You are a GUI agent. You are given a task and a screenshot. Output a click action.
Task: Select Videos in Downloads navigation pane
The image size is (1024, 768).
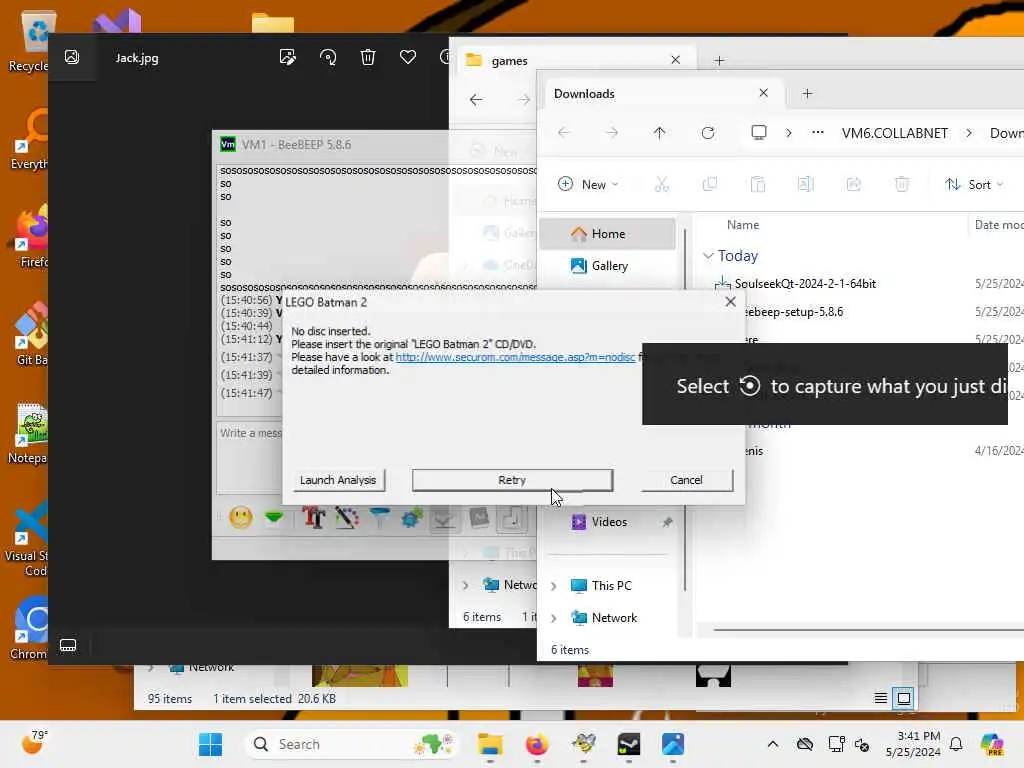[x=607, y=522]
